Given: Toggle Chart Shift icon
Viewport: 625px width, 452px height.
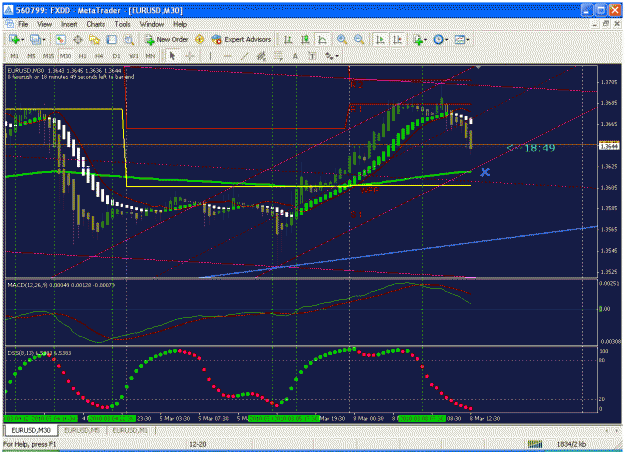Looking at the screenshot, I should pos(397,39).
